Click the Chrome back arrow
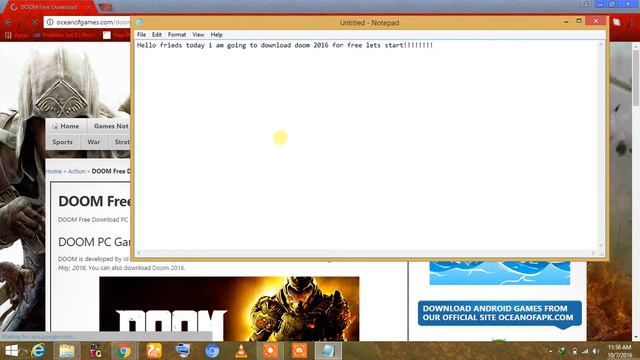The width and height of the screenshot is (640, 360). click(x=9, y=22)
